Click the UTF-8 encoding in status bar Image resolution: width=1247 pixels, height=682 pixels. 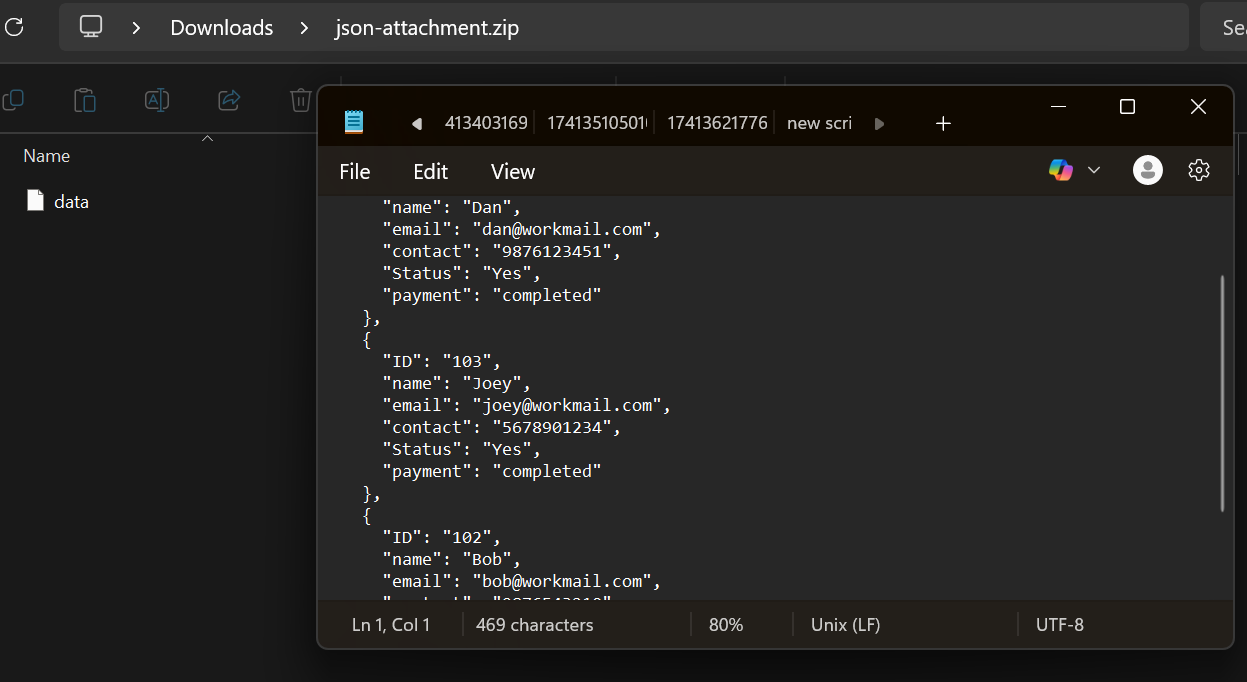1059,625
